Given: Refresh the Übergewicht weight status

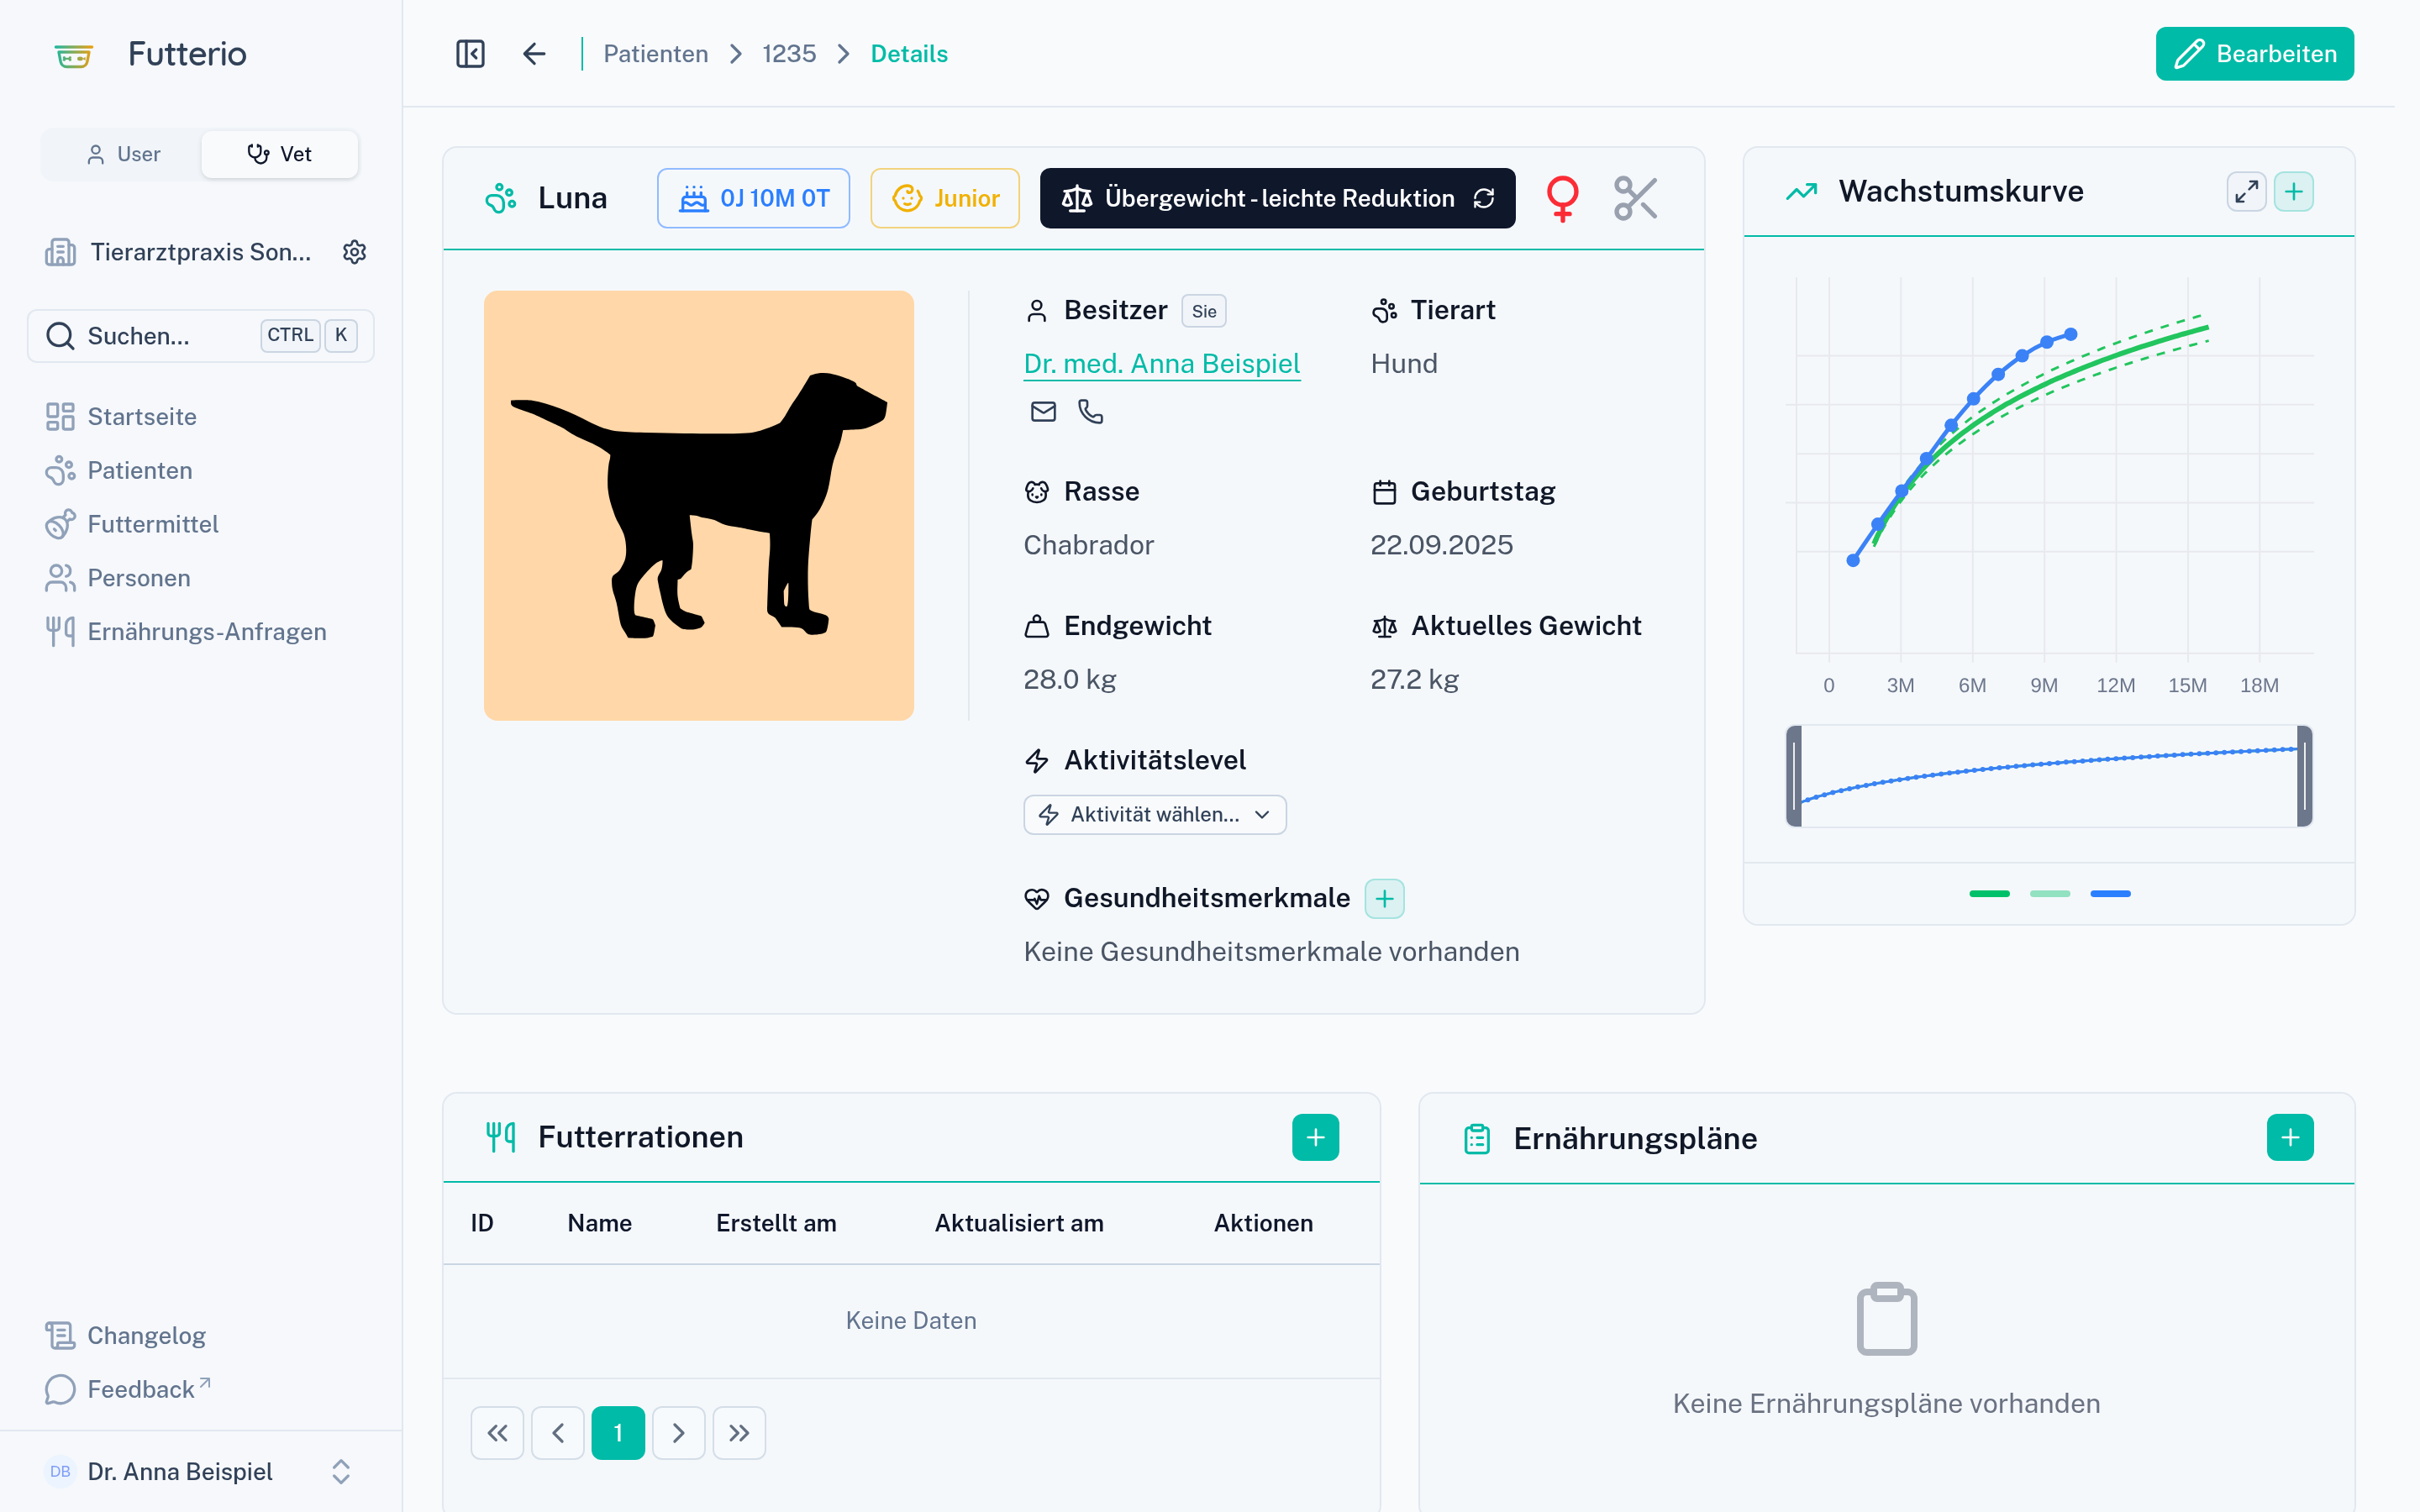Looking at the screenshot, I should (x=1484, y=198).
